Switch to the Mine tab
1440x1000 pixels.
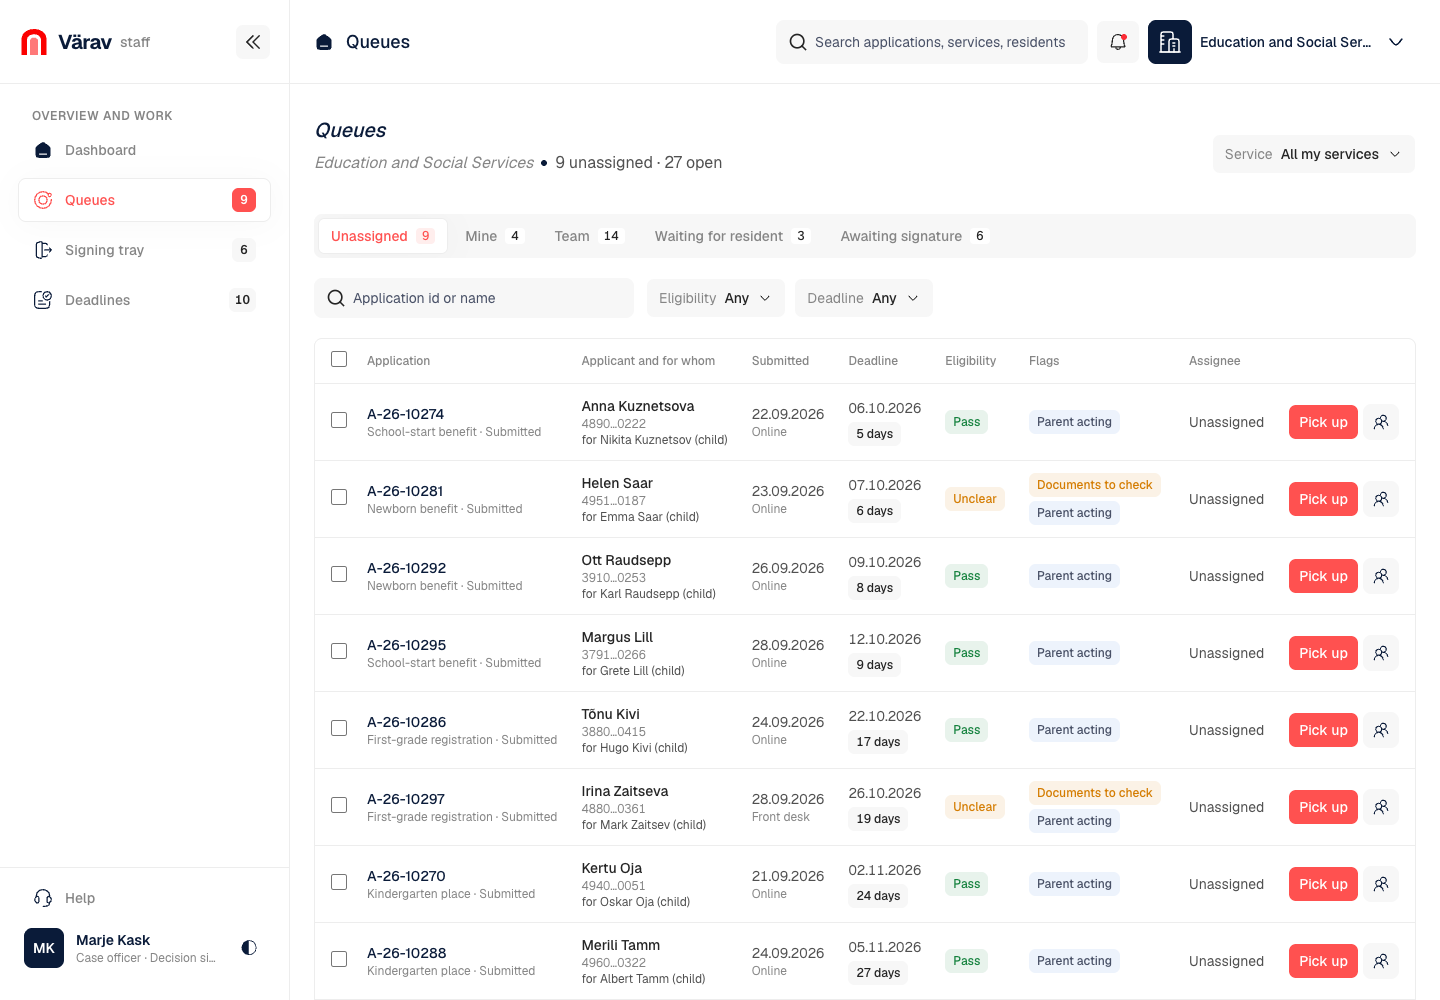[494, 236]
